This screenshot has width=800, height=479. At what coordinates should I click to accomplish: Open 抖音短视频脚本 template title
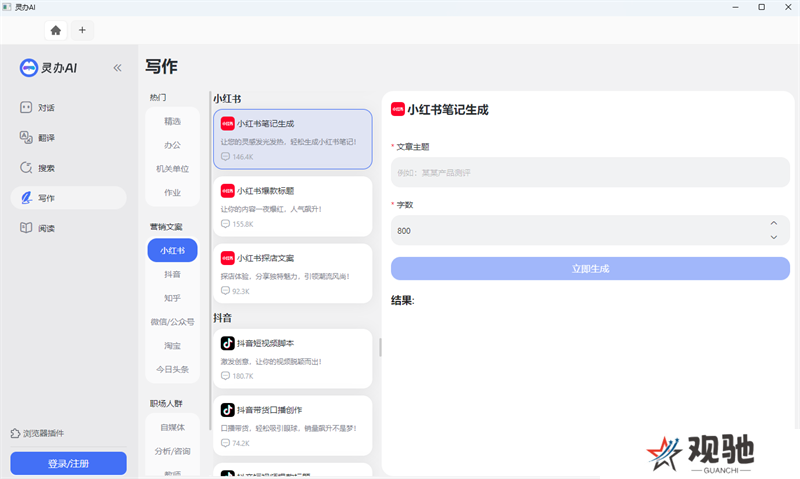[x=265, y=343]
